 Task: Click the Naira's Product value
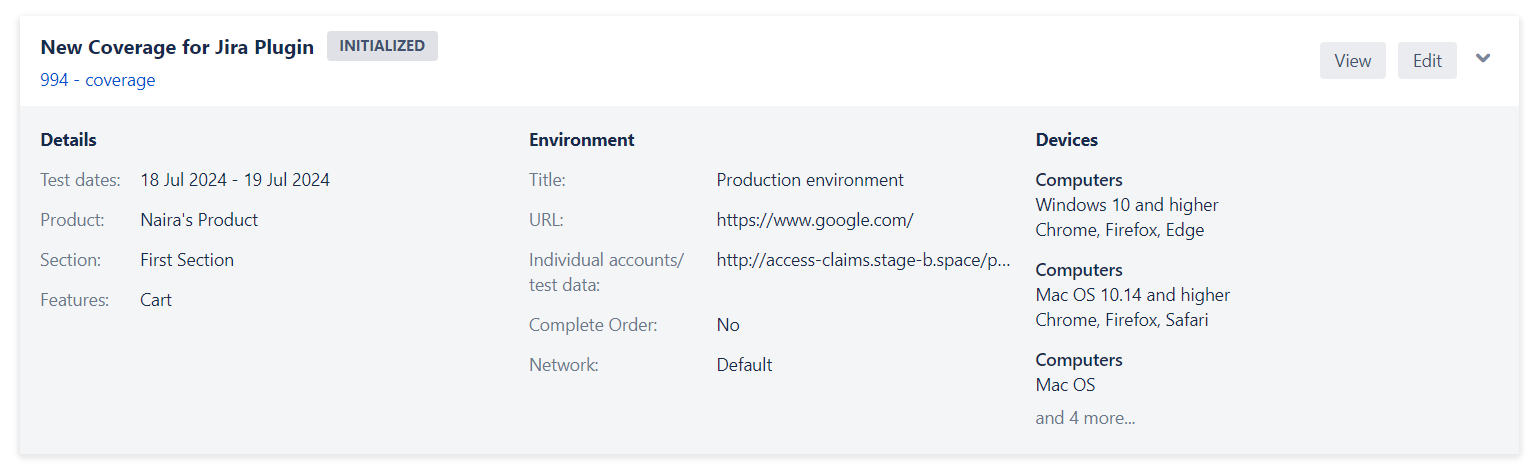[x=199, y=220]
